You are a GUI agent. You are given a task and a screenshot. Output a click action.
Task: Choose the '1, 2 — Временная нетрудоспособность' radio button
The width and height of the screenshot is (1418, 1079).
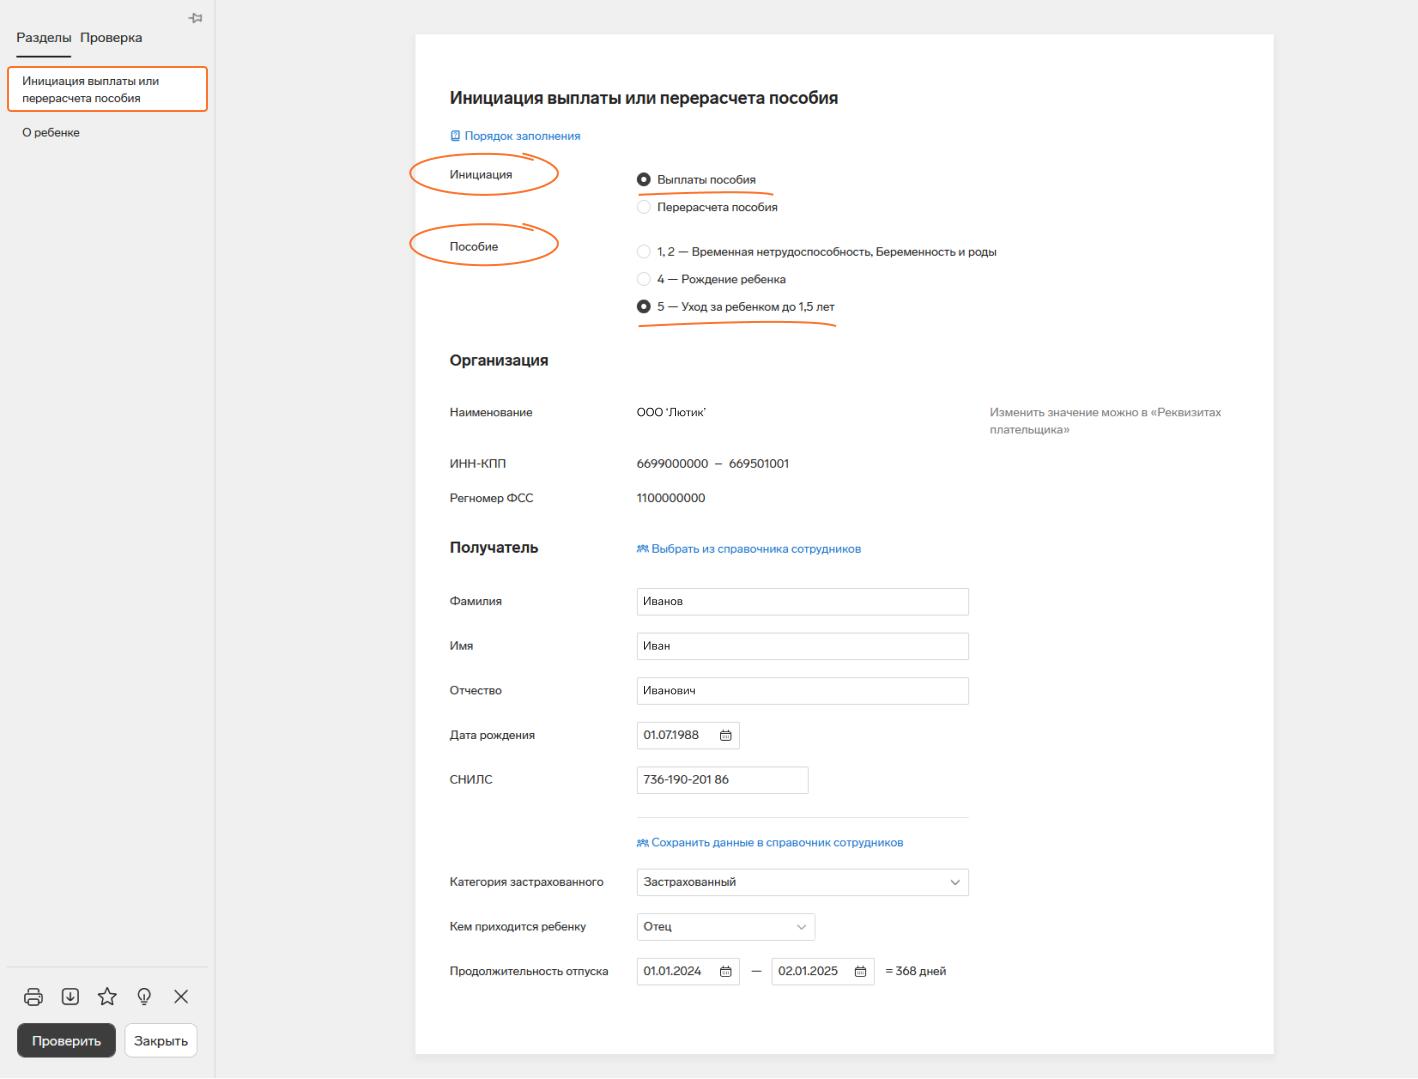tap(644, 252)
